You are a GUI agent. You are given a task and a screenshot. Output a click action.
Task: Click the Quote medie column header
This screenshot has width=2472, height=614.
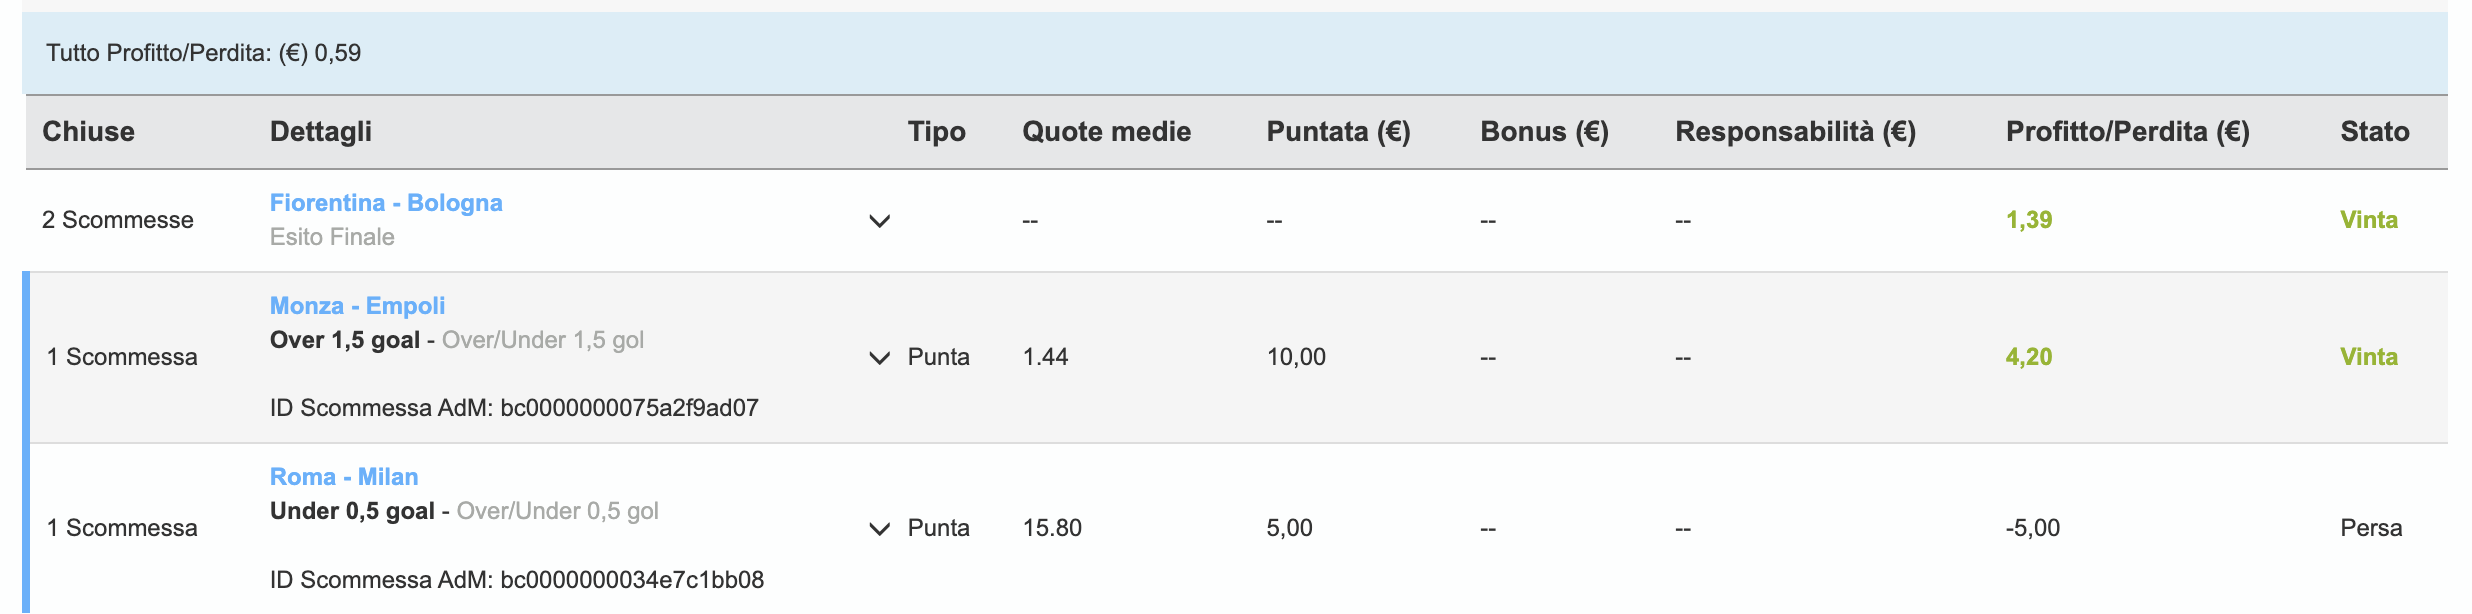click(1107, 132)
